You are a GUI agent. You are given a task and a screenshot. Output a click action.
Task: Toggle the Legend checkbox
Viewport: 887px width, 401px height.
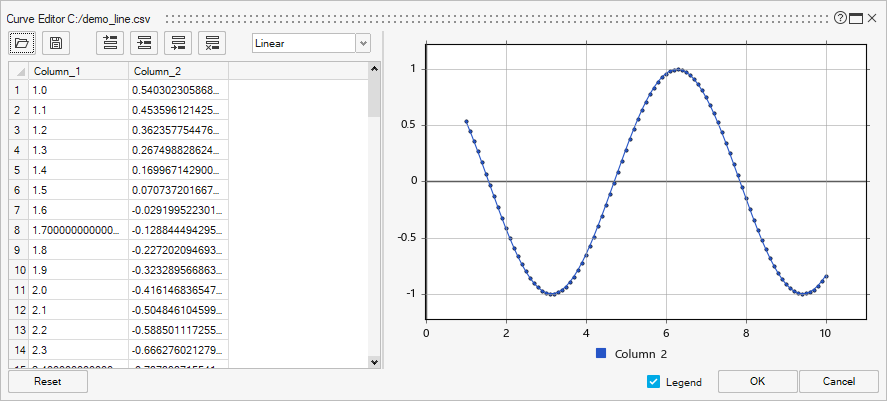pyautogui.click(x=654, y=382)
